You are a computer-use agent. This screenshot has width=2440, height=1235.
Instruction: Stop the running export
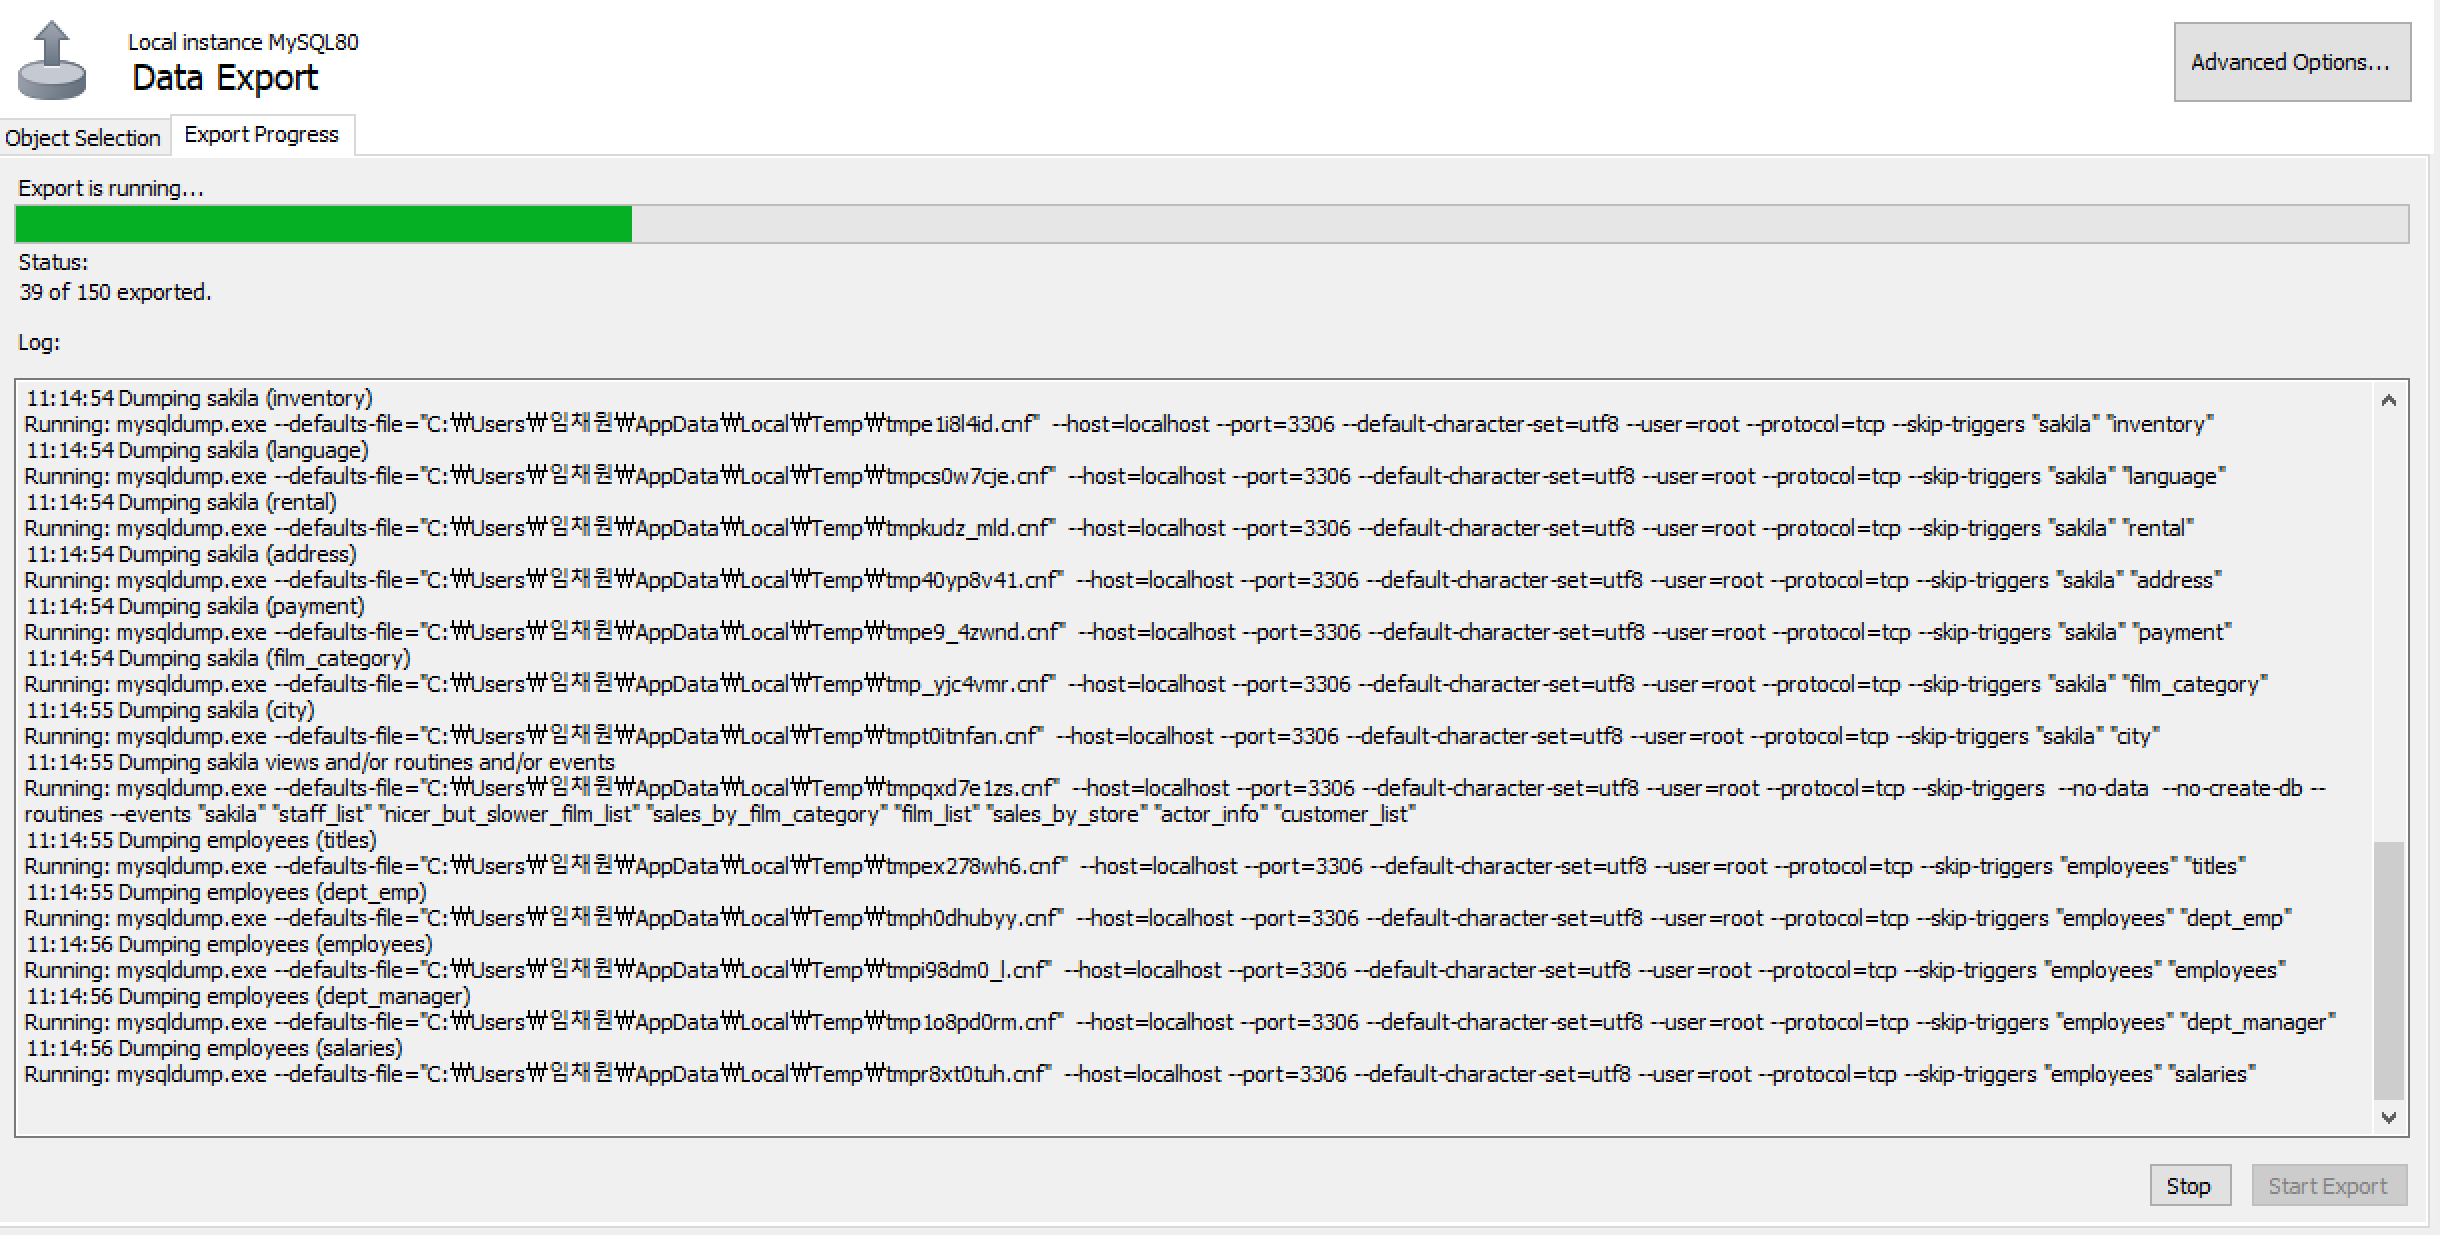2189,1186
